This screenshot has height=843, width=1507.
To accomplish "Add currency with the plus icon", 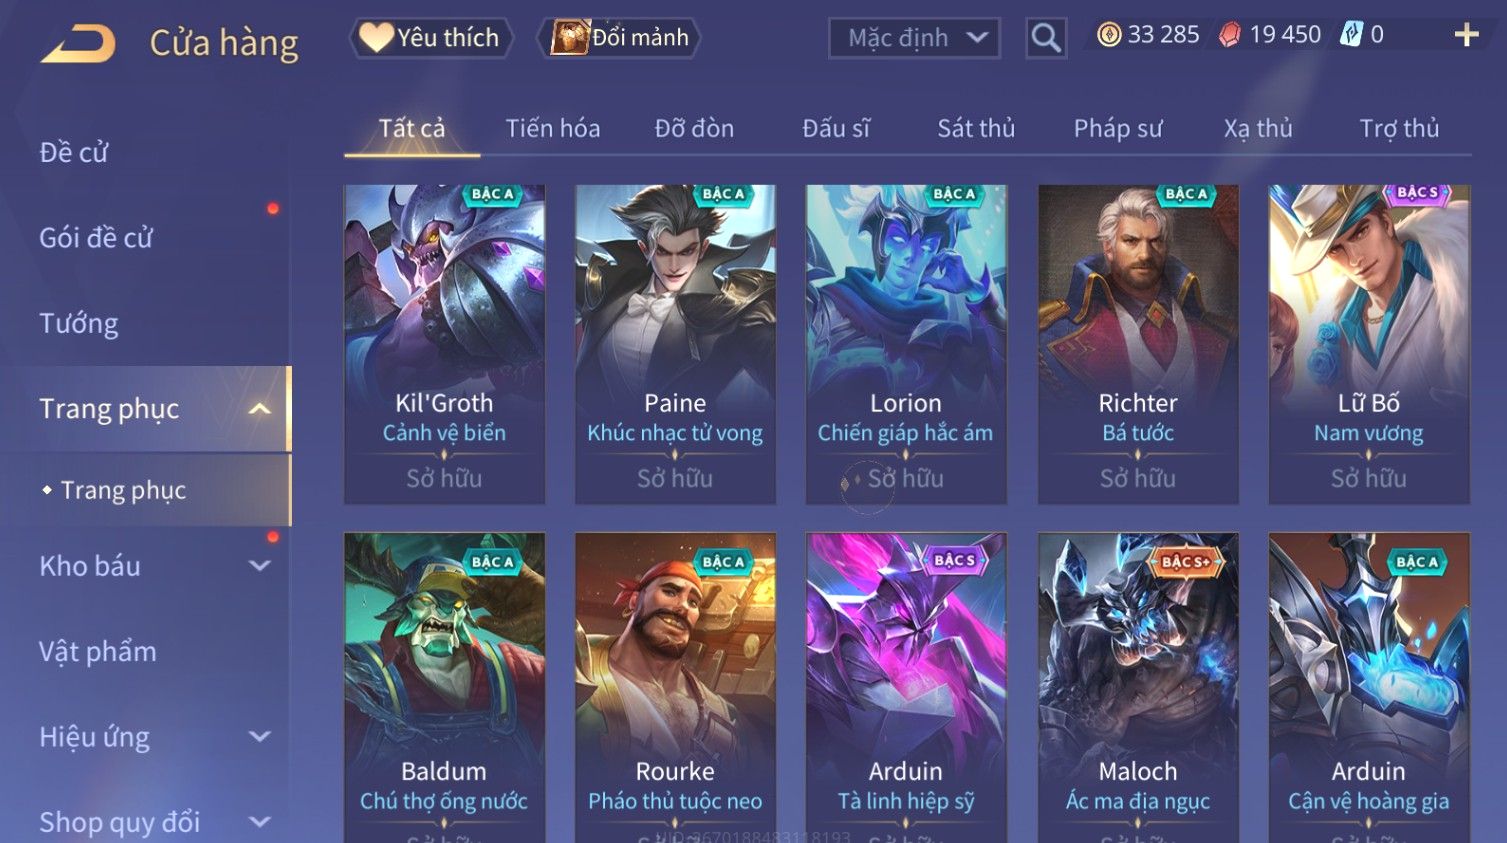I will pos(1466,35).
